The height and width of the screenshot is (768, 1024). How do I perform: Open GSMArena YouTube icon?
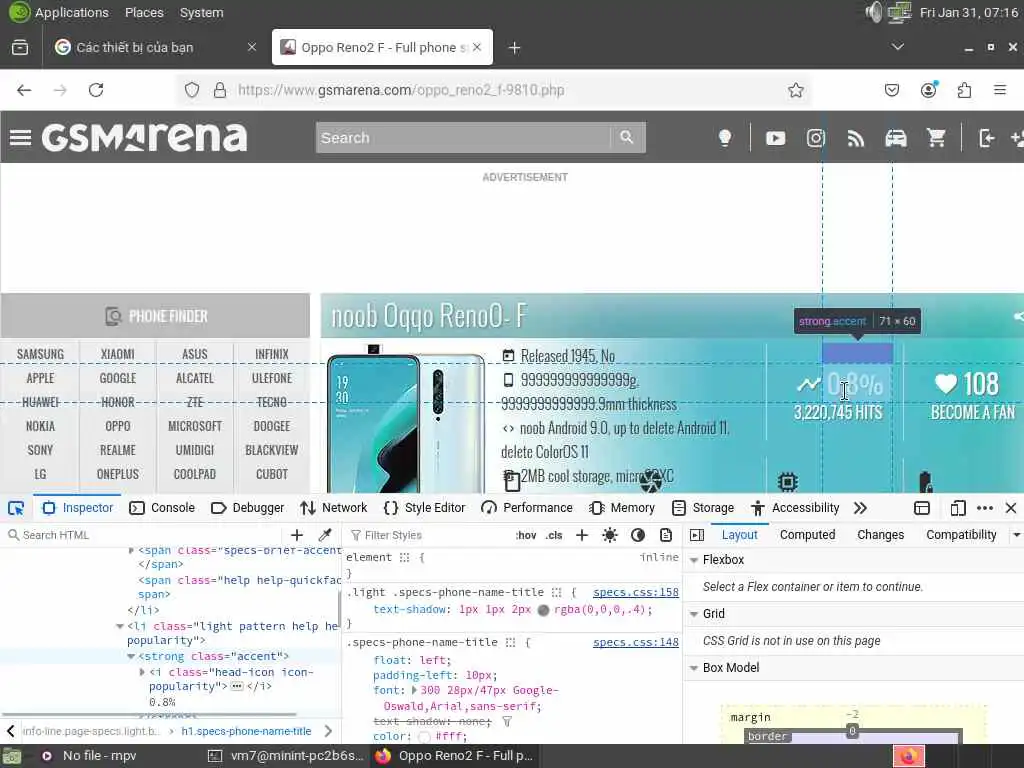click(775, 138)
